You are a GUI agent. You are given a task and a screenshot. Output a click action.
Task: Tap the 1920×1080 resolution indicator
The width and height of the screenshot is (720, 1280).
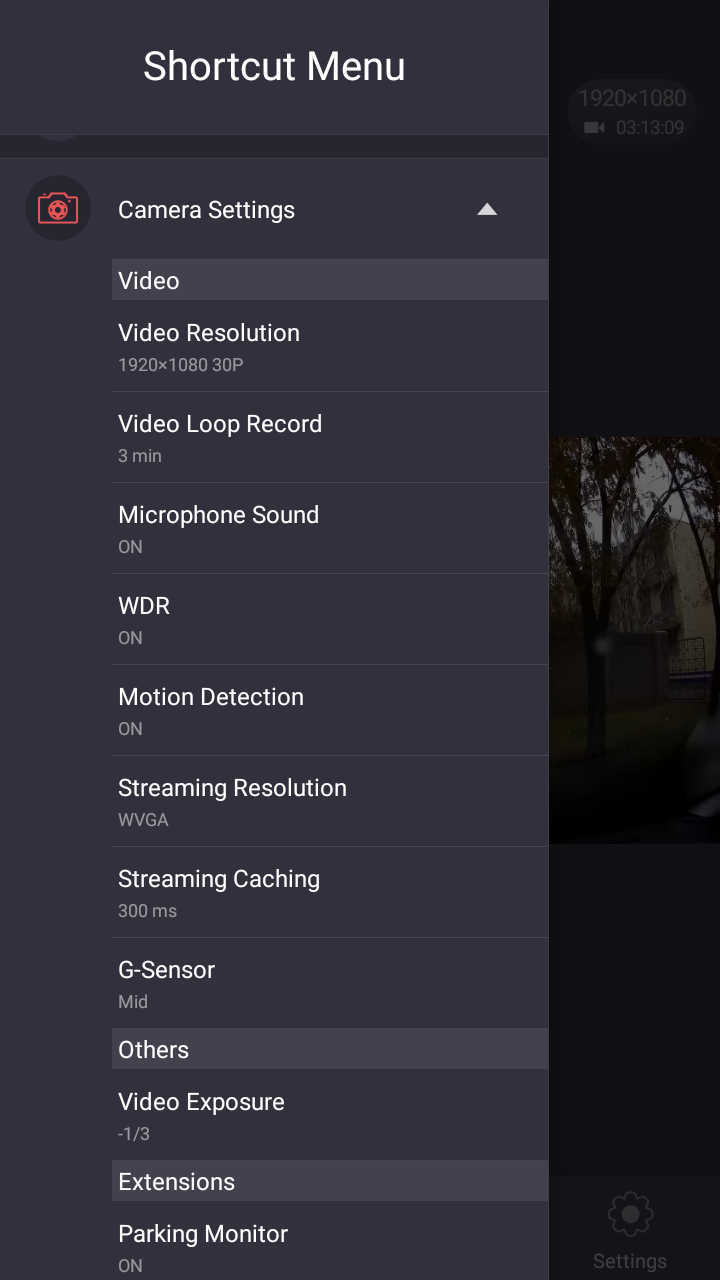click(x=632, y=98)
